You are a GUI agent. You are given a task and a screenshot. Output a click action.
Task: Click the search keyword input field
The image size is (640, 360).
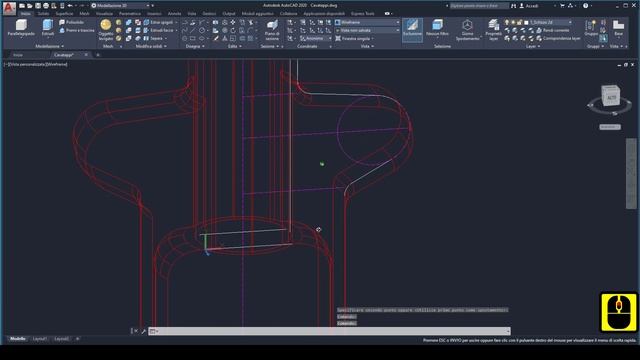pos(479,6)
